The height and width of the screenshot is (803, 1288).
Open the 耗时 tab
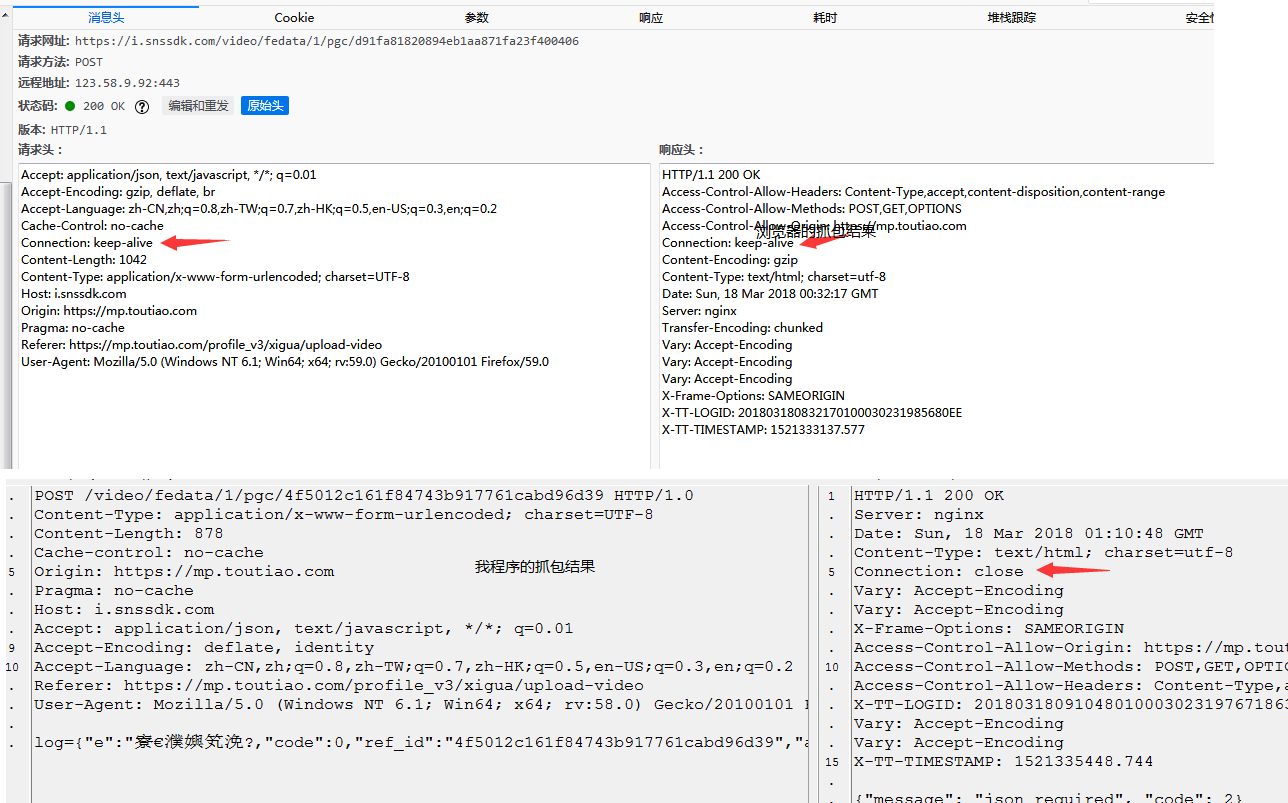coord(825,18)
